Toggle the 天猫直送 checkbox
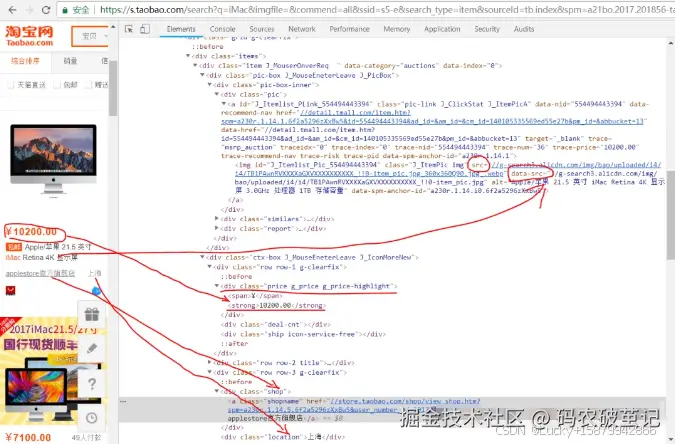675x444 pixels. tap(10, 85)
